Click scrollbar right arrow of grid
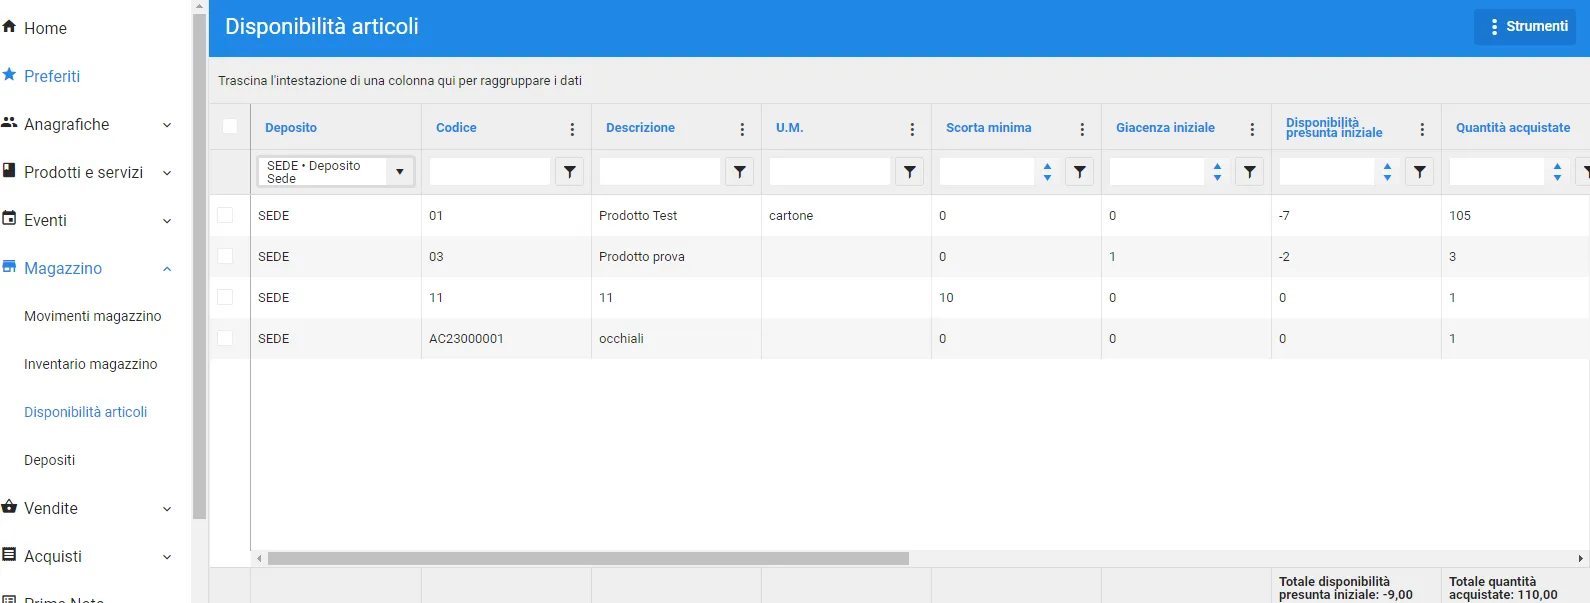The width and height of the screenshot is (1590, 603). (x=1581, y=558)
